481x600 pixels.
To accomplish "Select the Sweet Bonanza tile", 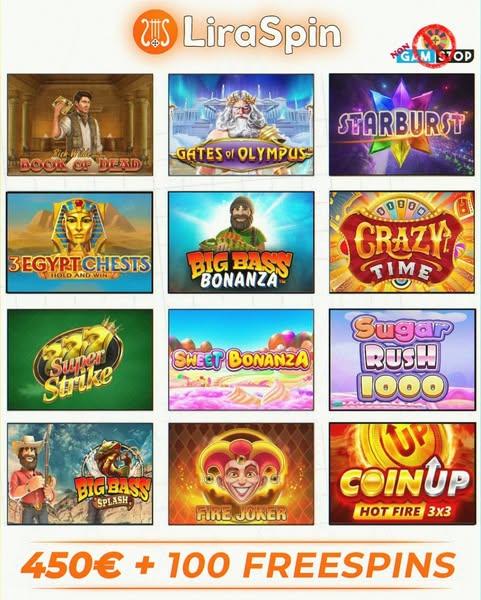I will pyautogui.click(x=241, y=360).
